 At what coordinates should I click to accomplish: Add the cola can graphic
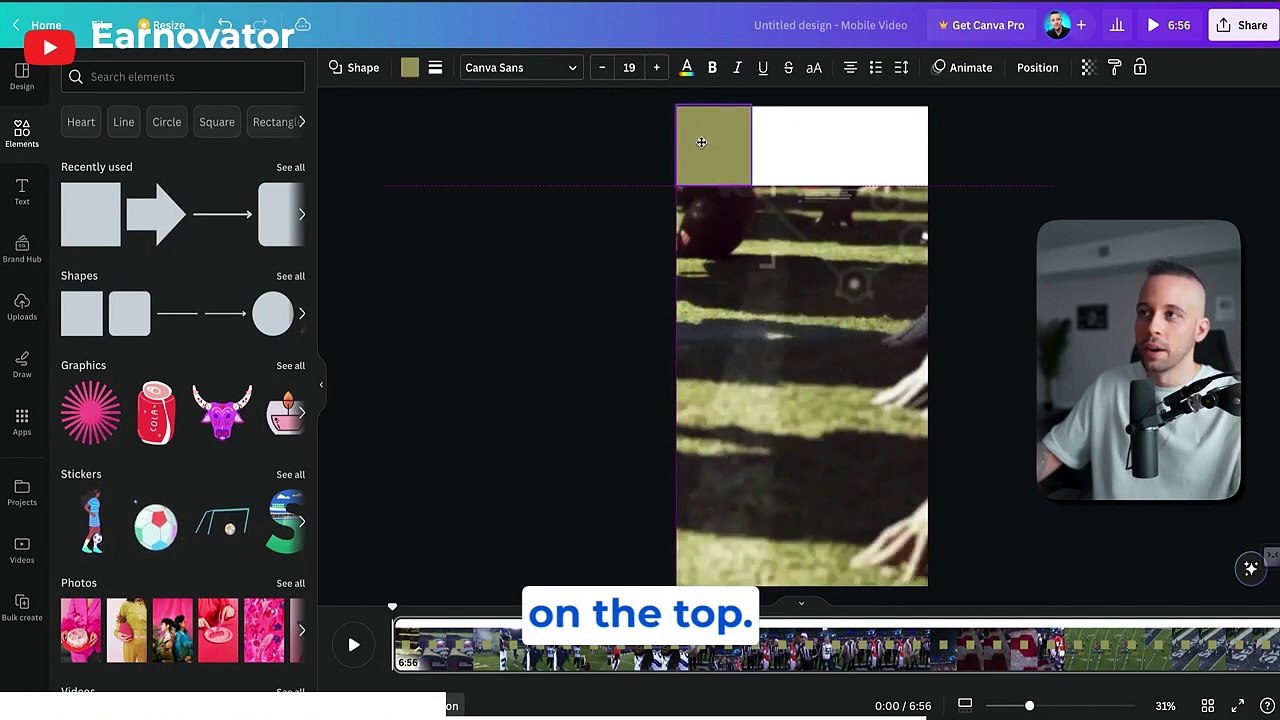point(156,412)
